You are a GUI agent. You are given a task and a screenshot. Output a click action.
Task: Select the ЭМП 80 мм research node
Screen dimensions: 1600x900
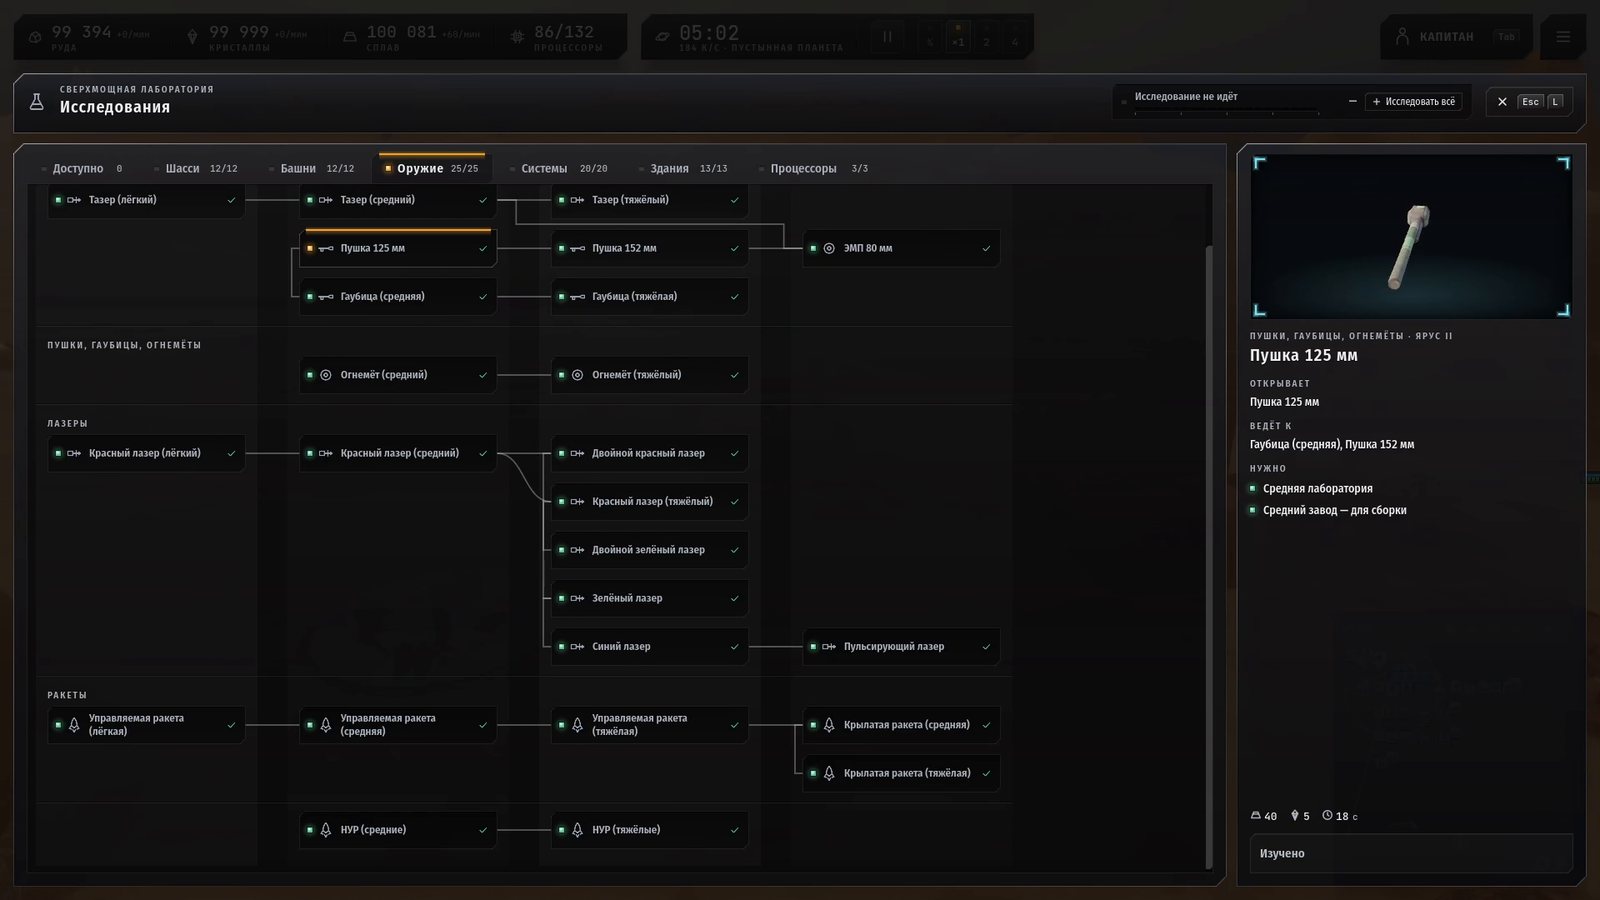click(901, 248)
